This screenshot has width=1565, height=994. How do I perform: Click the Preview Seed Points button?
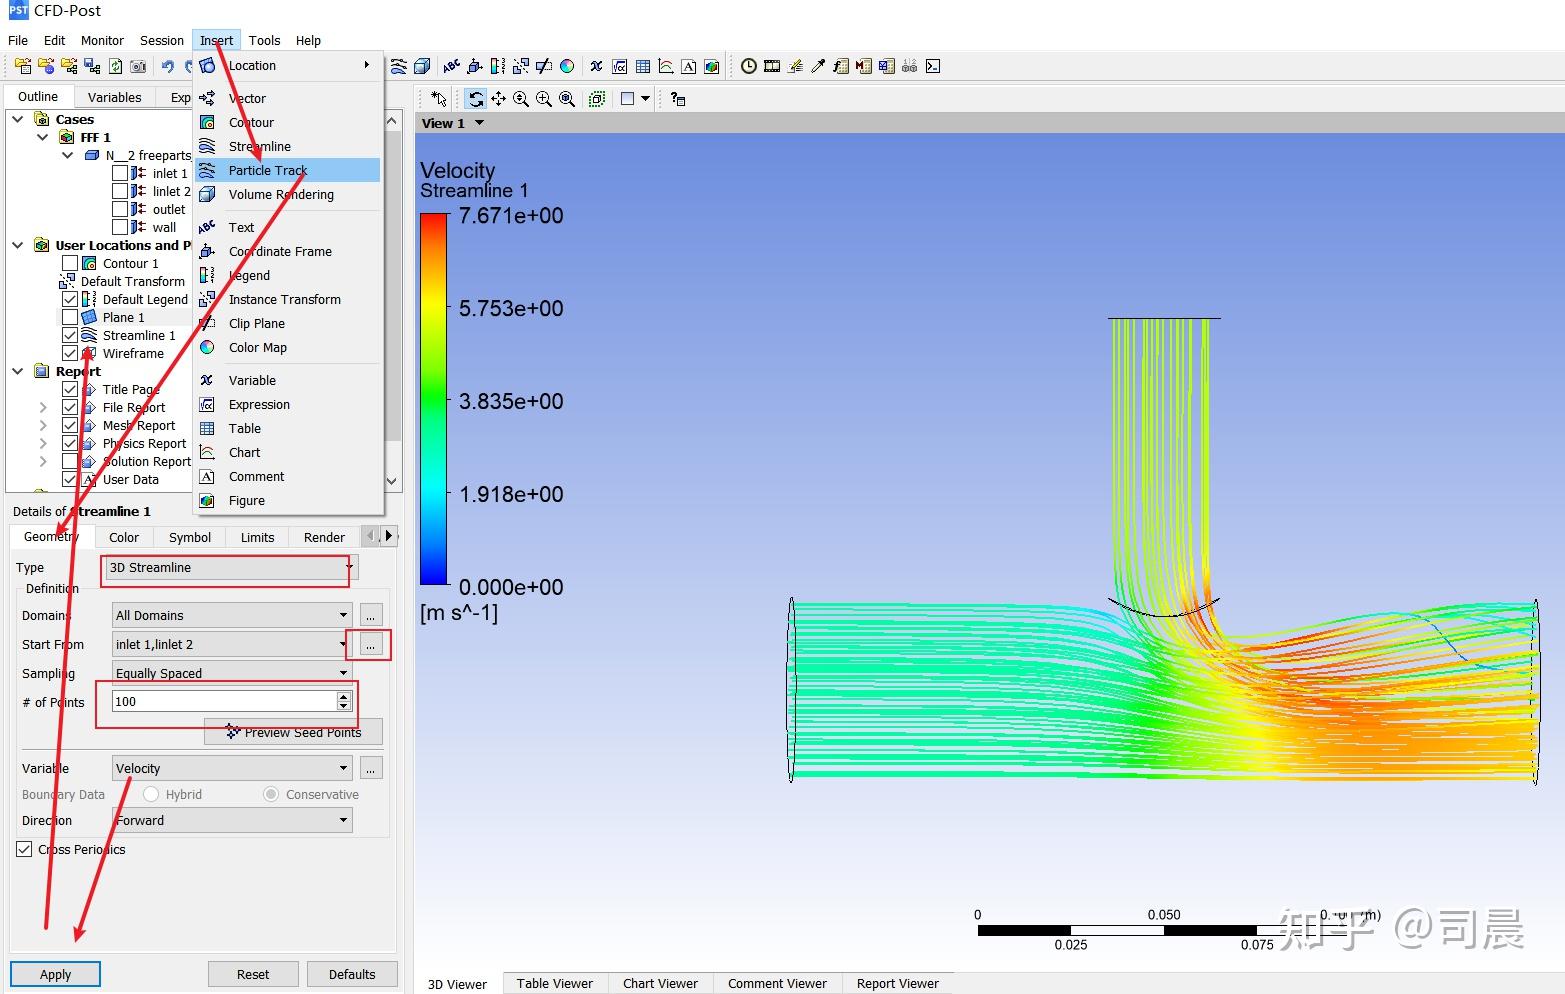click(x=293, y=732)
